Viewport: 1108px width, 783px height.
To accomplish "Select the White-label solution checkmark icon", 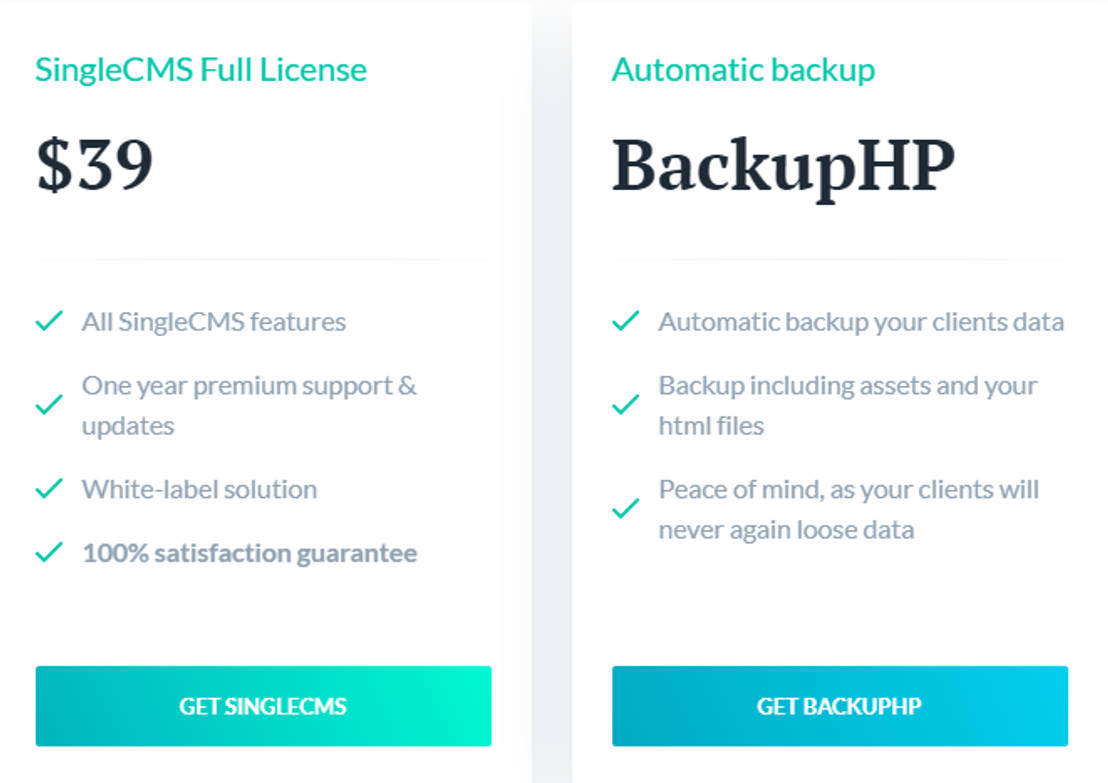I will point(49,489).
